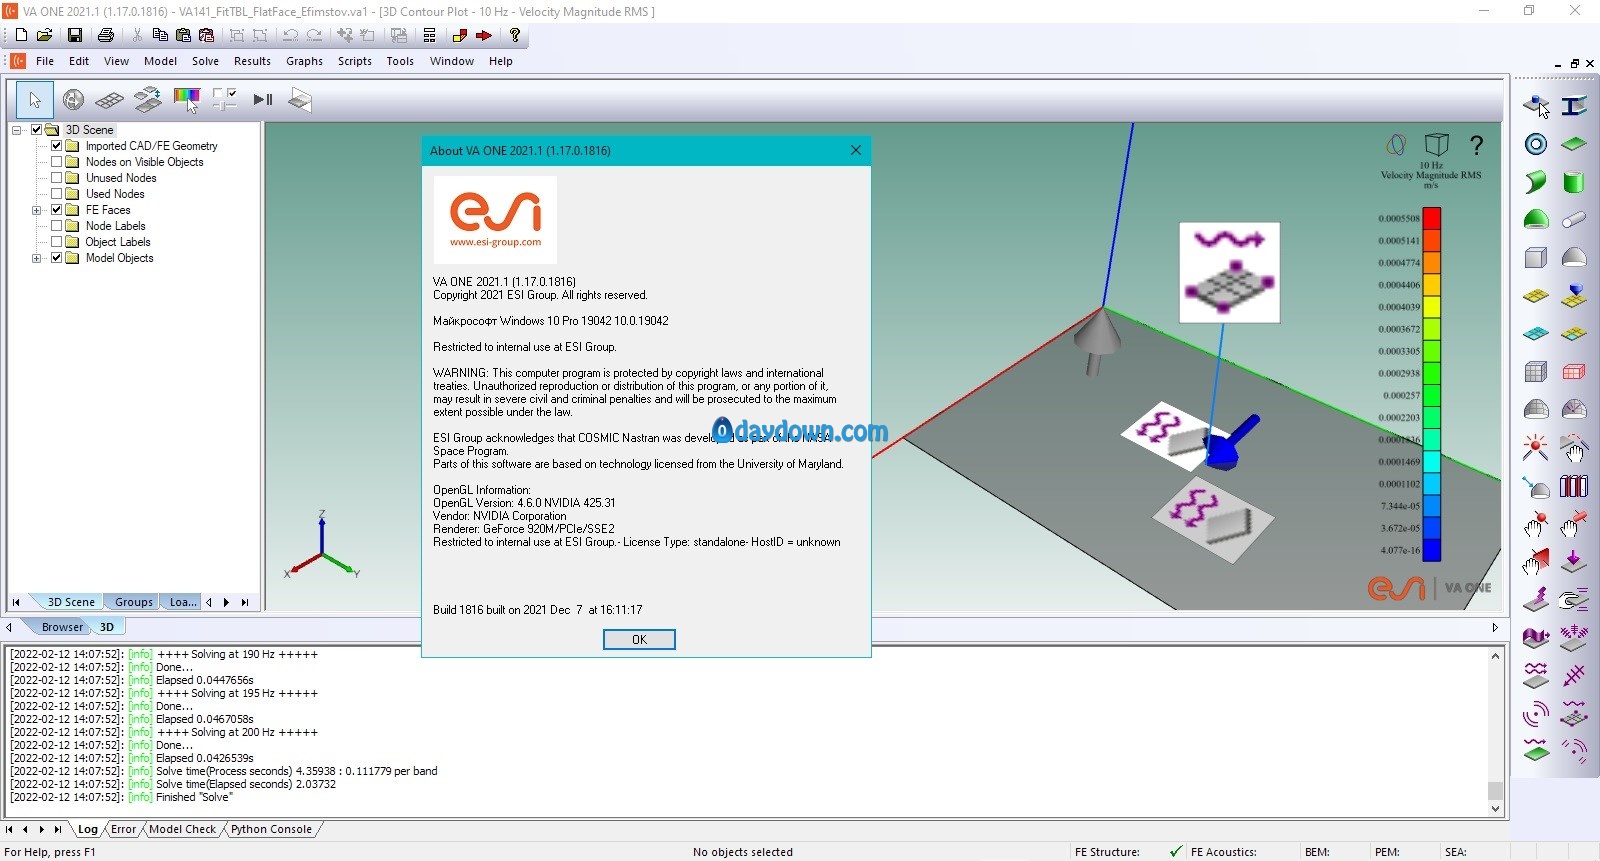This screenshot has height=861, width=1600.
Task: Open a file using the folder toolbar icon
Action: click(45, 35)
